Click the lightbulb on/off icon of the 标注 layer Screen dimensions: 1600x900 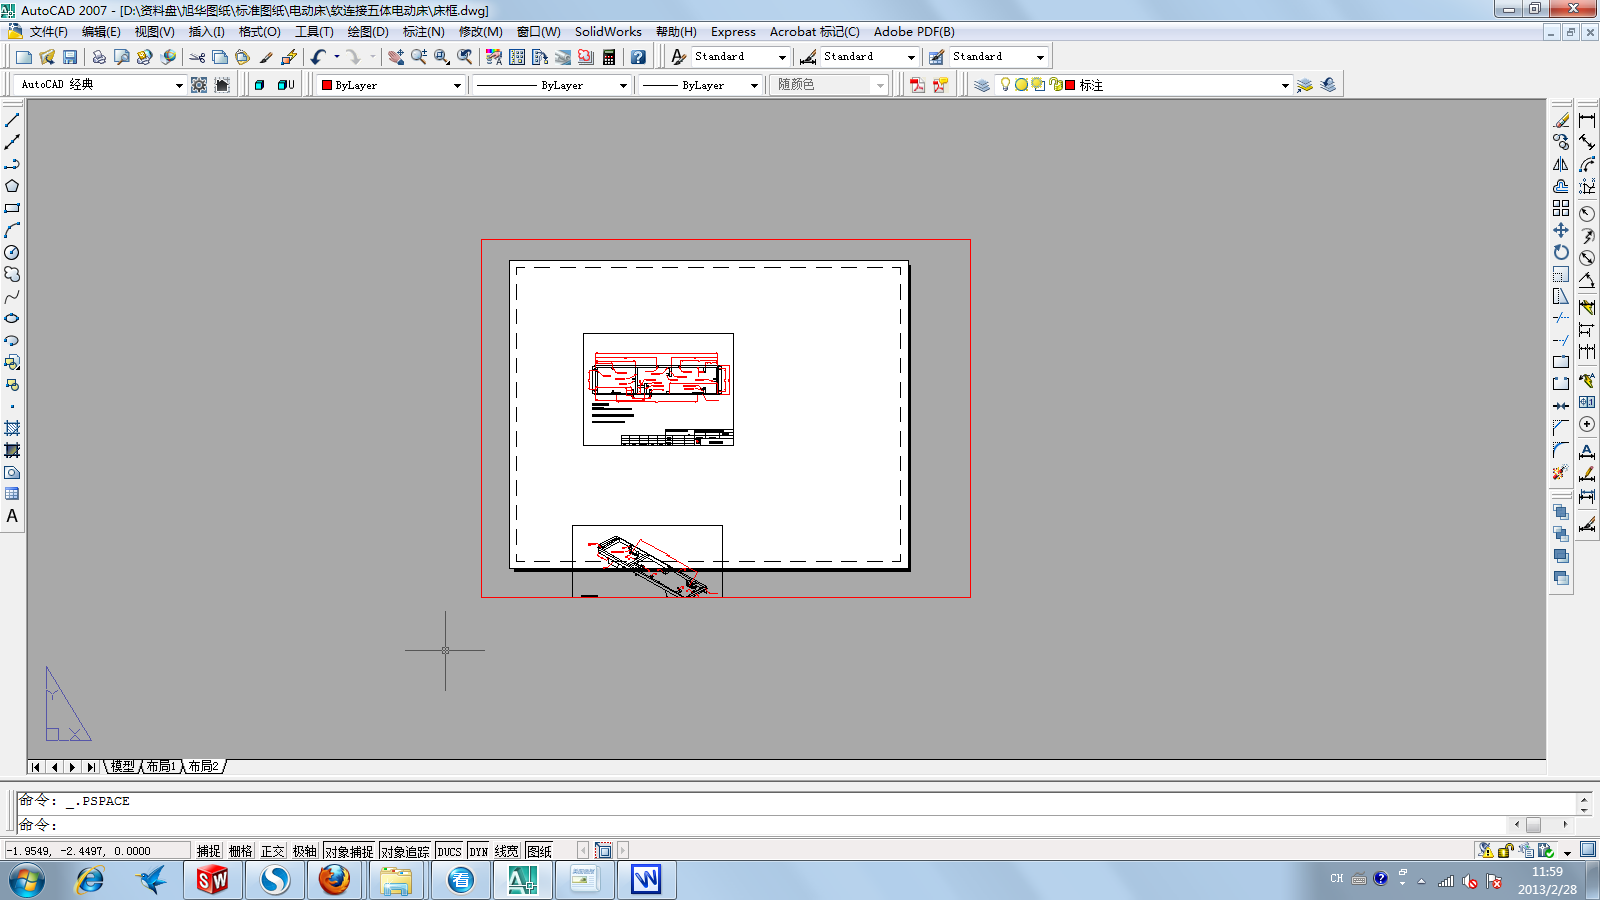pos(1005,85)
